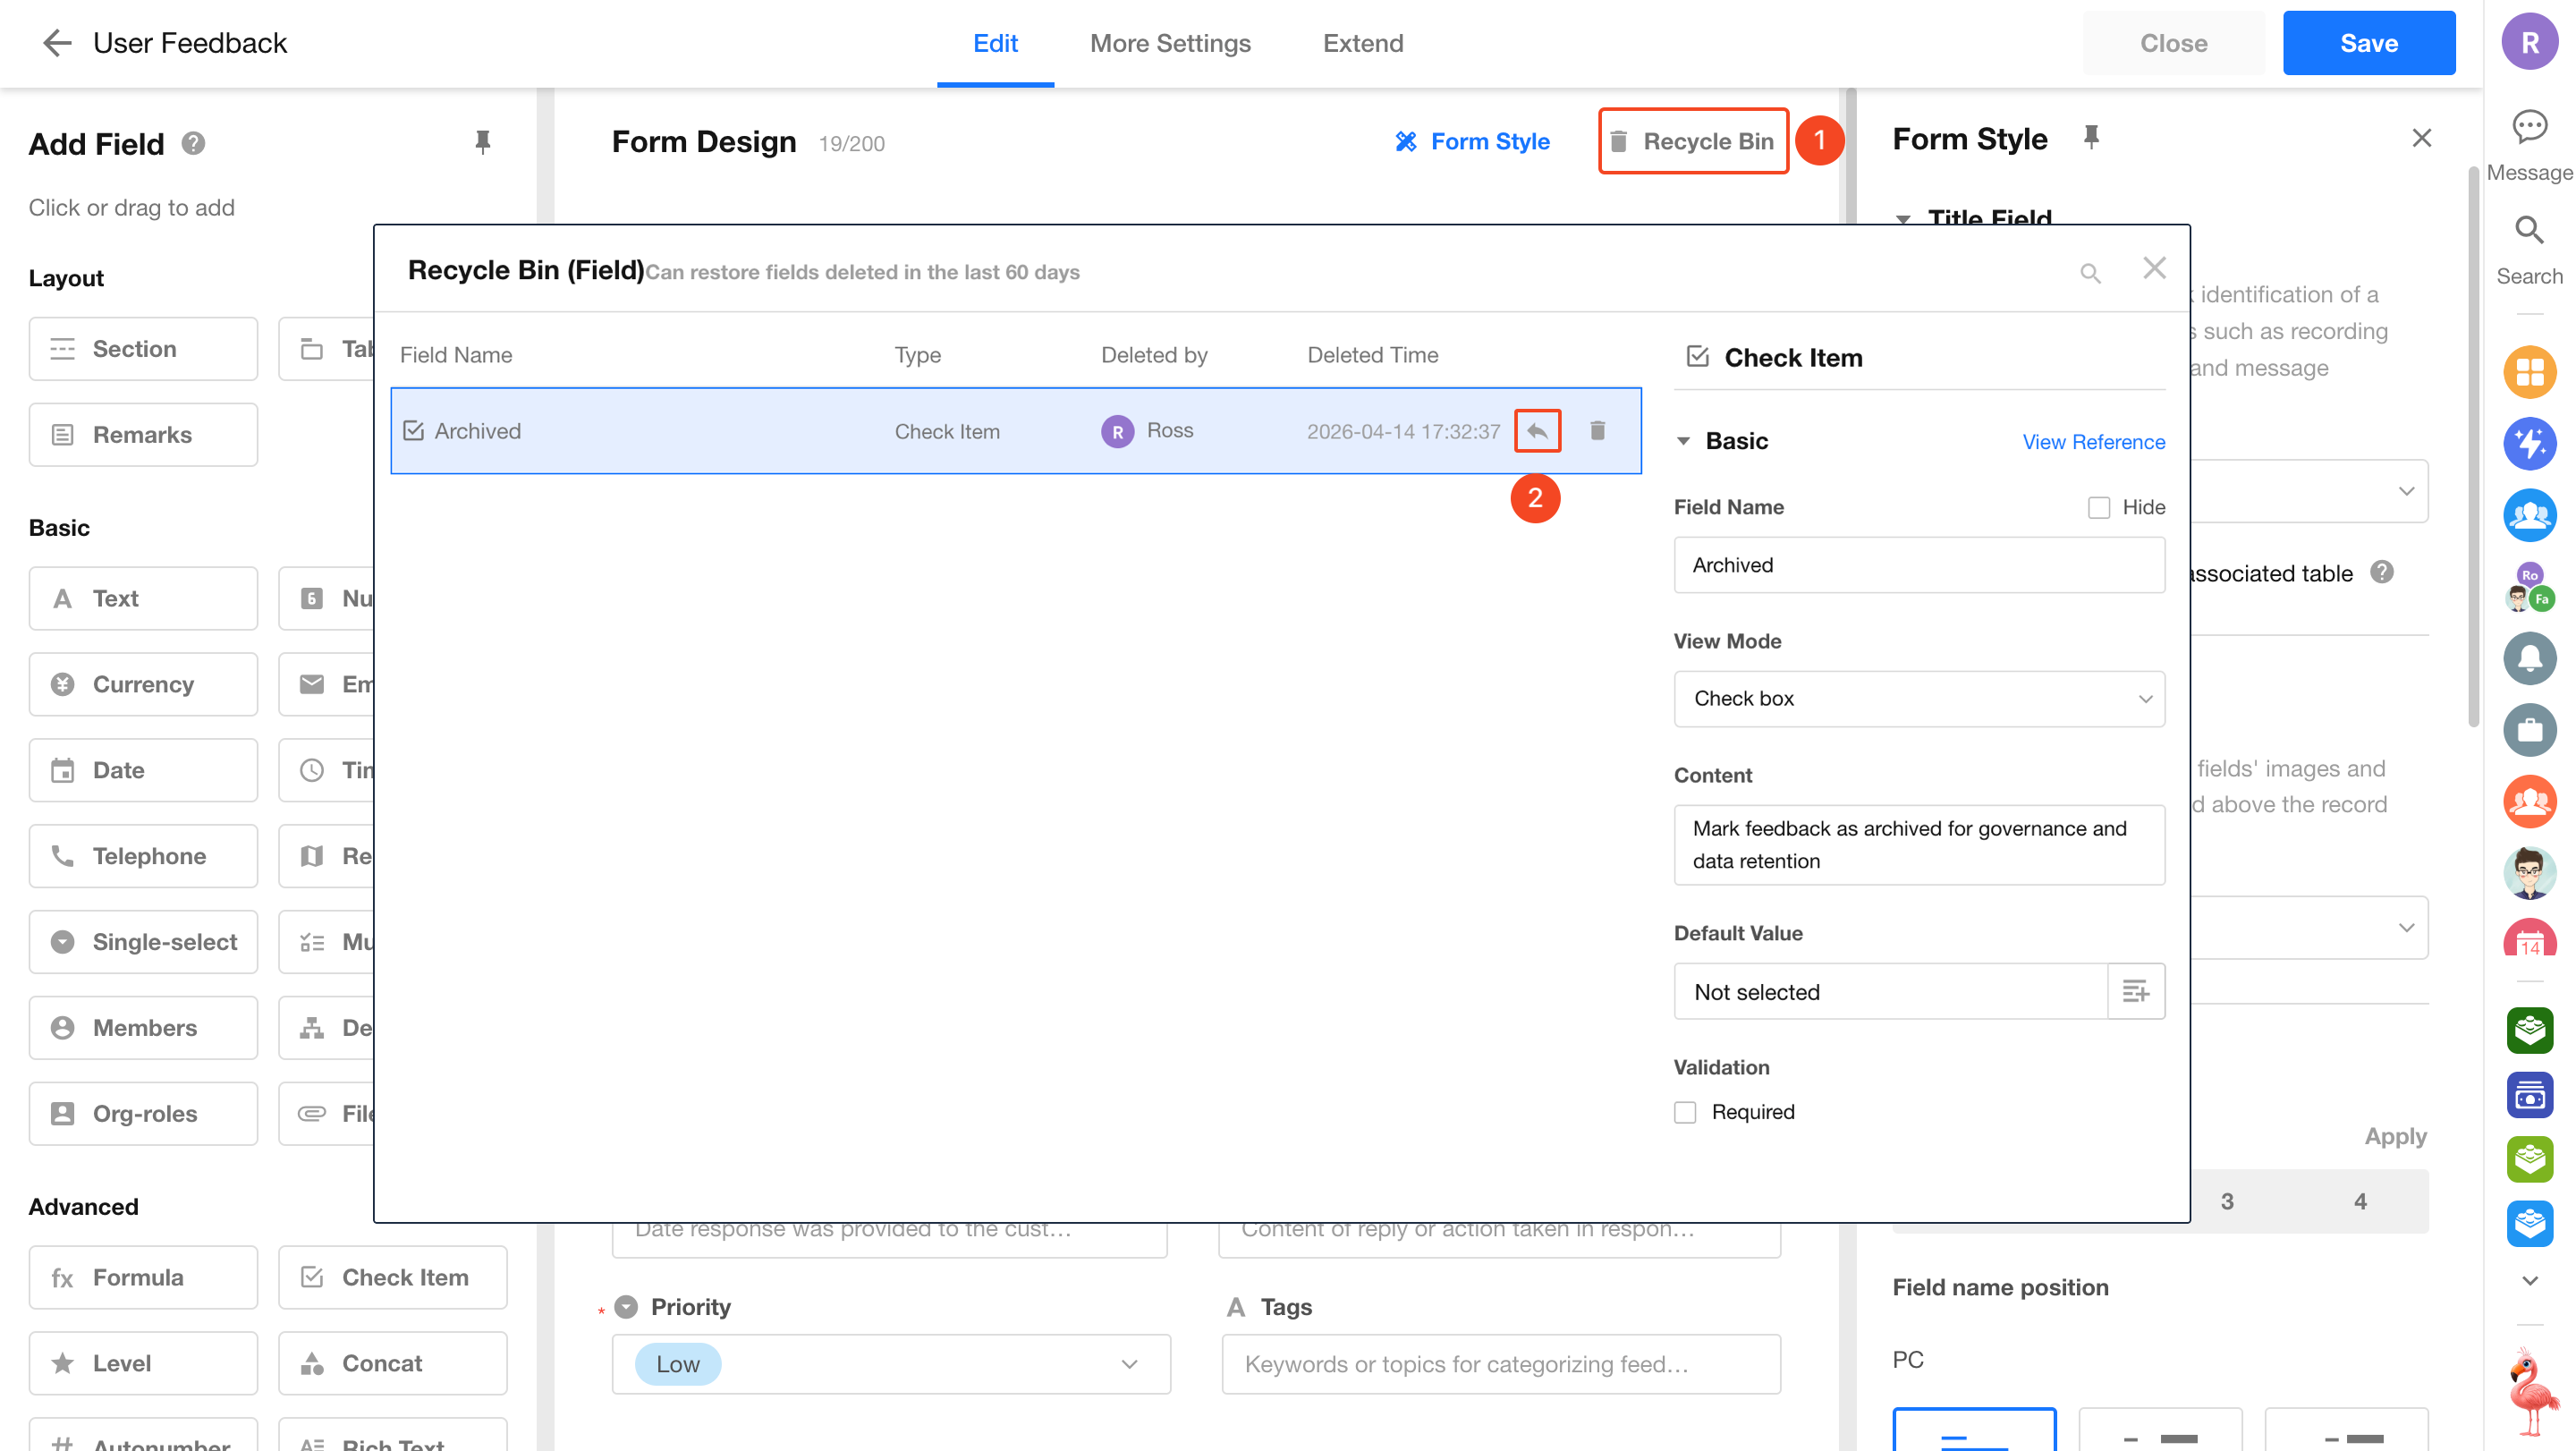Click the Default Value settings icon

tap(2135, 991)
